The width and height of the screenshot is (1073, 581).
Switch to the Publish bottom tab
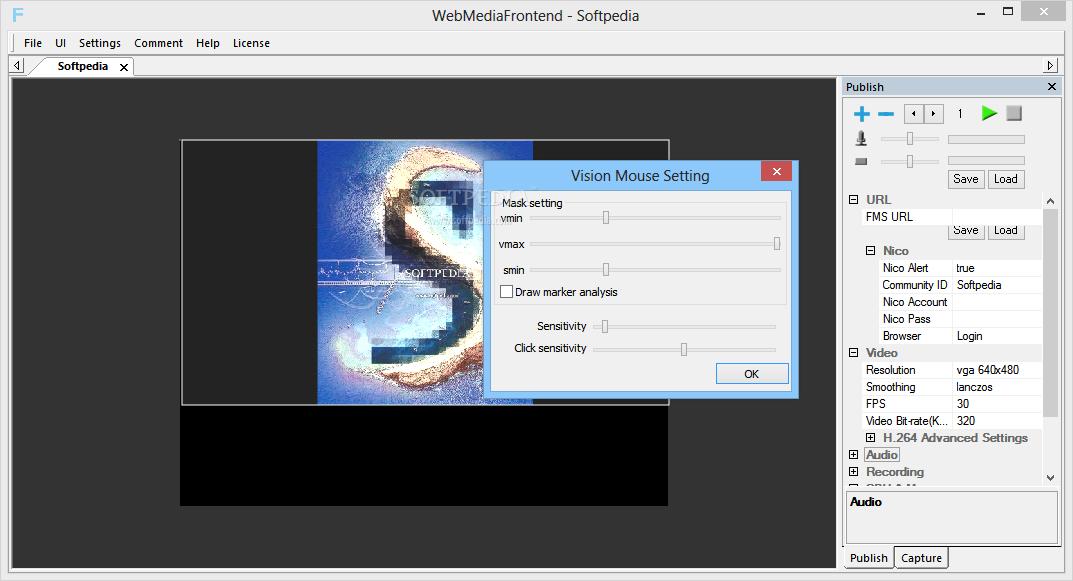(868, 558)
